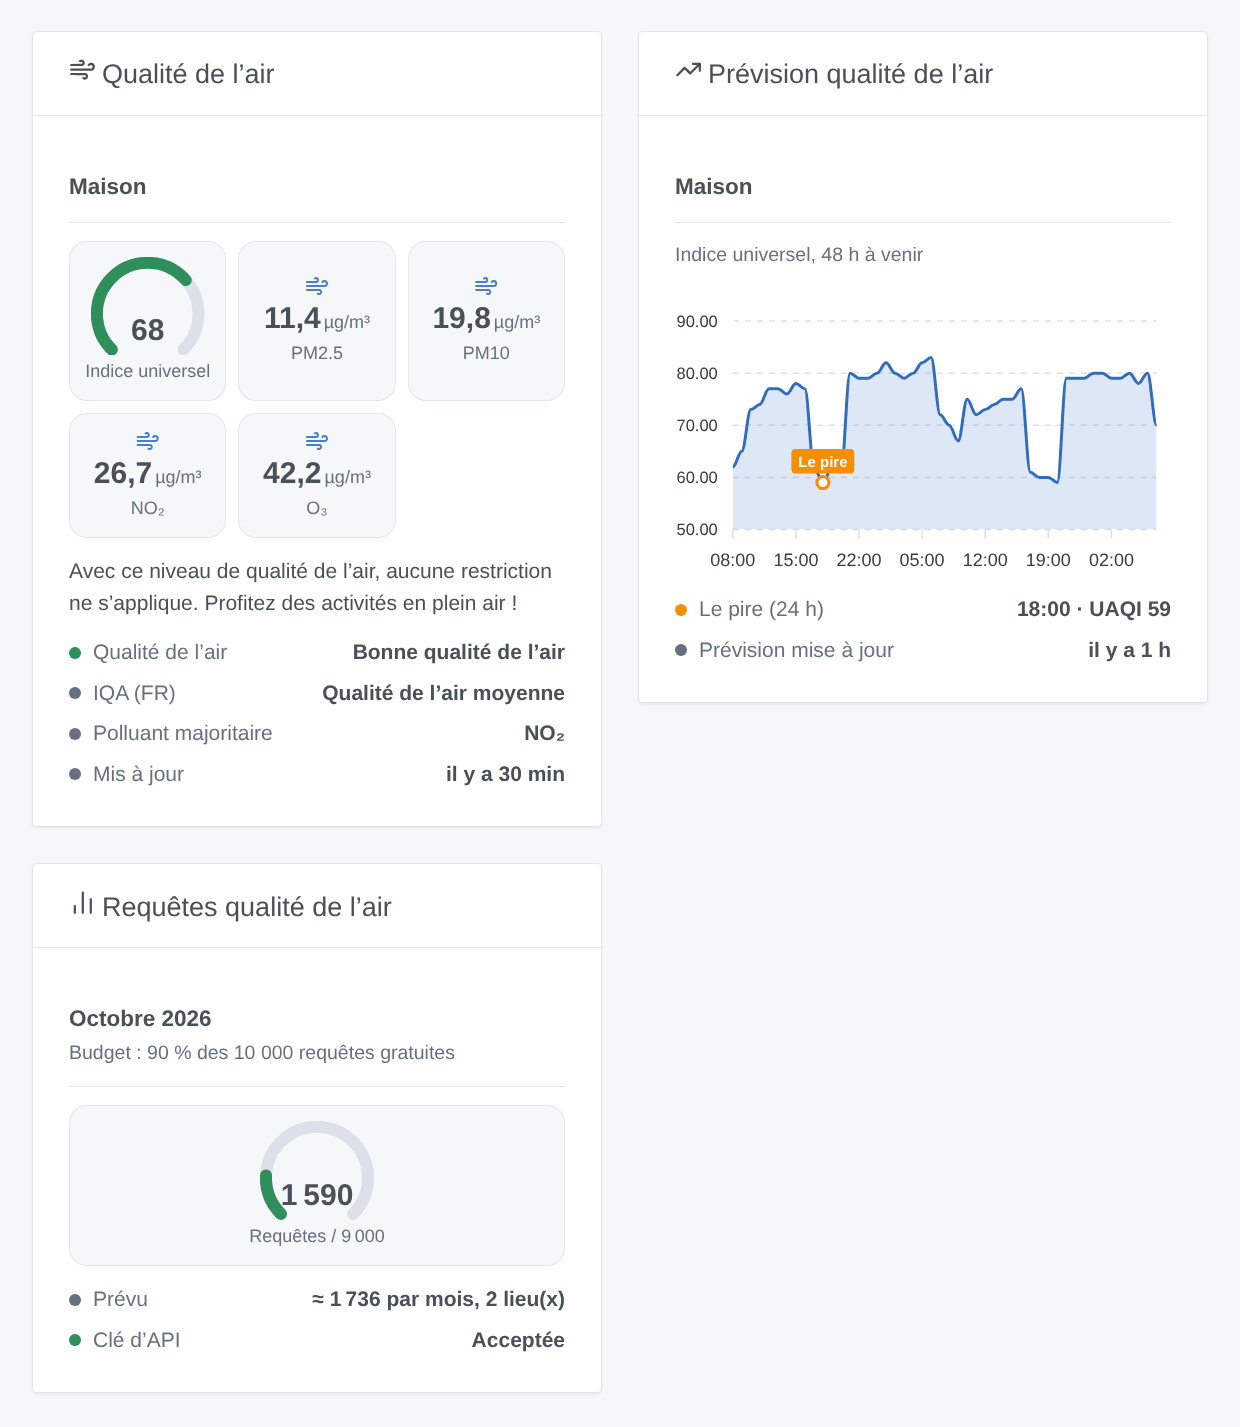Click the Indice universel gauge showing 68

click(x=147, y=307)
